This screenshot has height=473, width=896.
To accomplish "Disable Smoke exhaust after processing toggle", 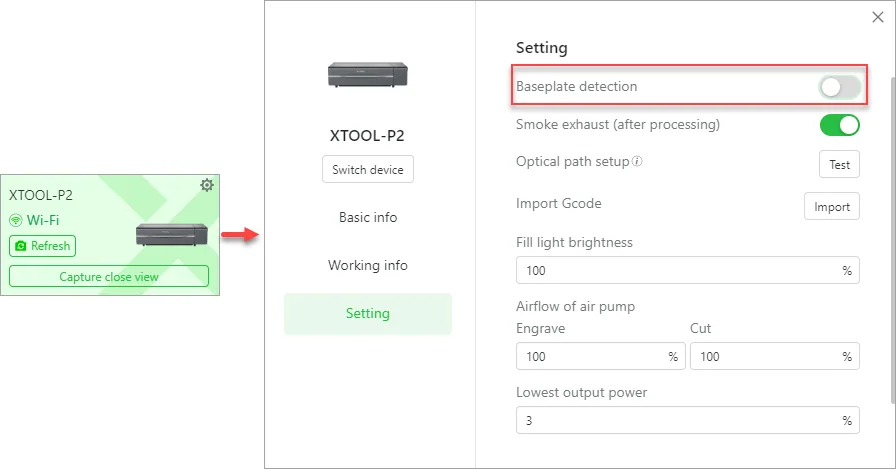I will tap(839, 125).
